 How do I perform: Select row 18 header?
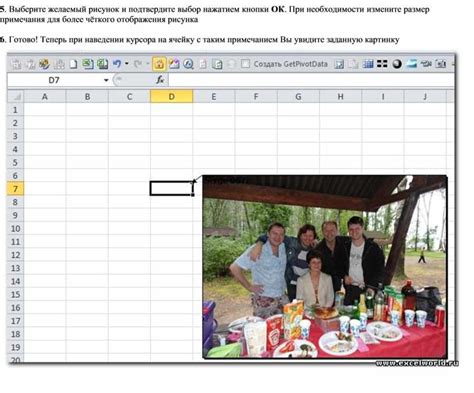click(15, 334)
